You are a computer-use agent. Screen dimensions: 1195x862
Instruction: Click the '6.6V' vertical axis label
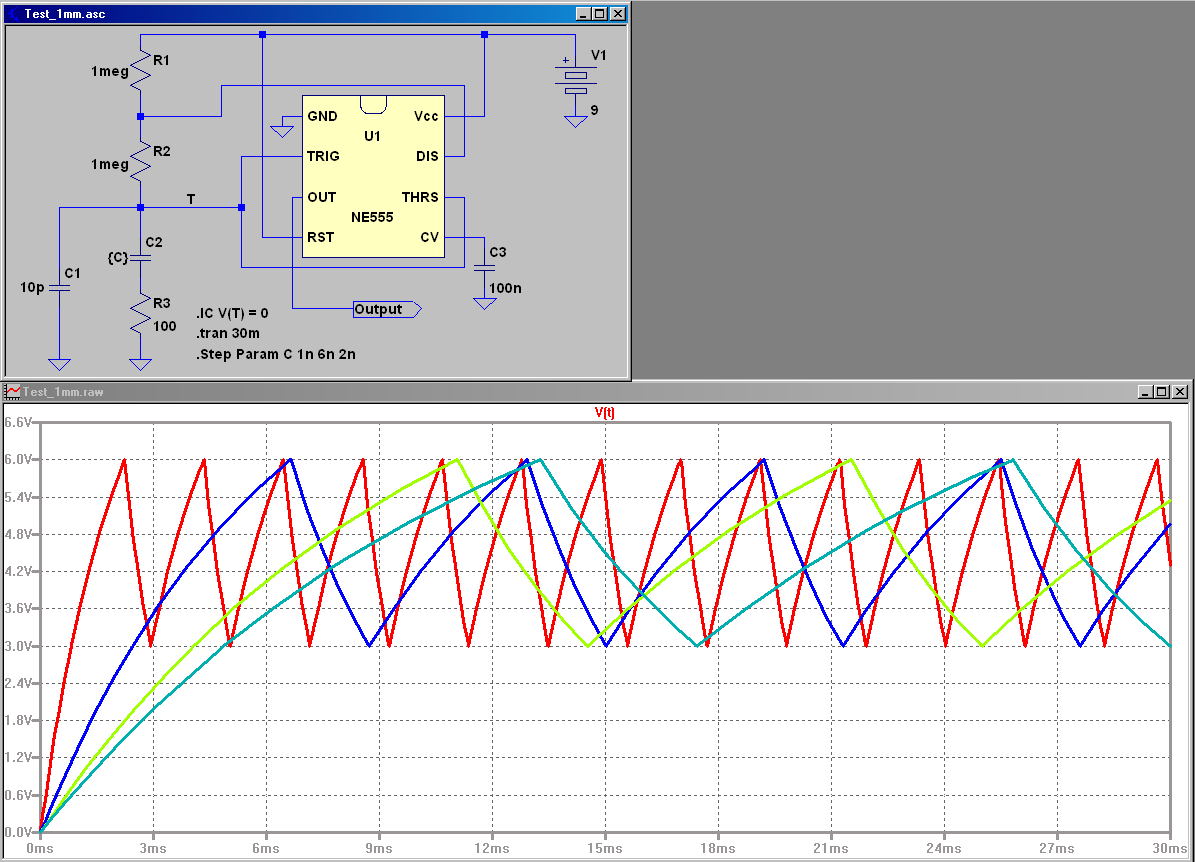[18, 422]
